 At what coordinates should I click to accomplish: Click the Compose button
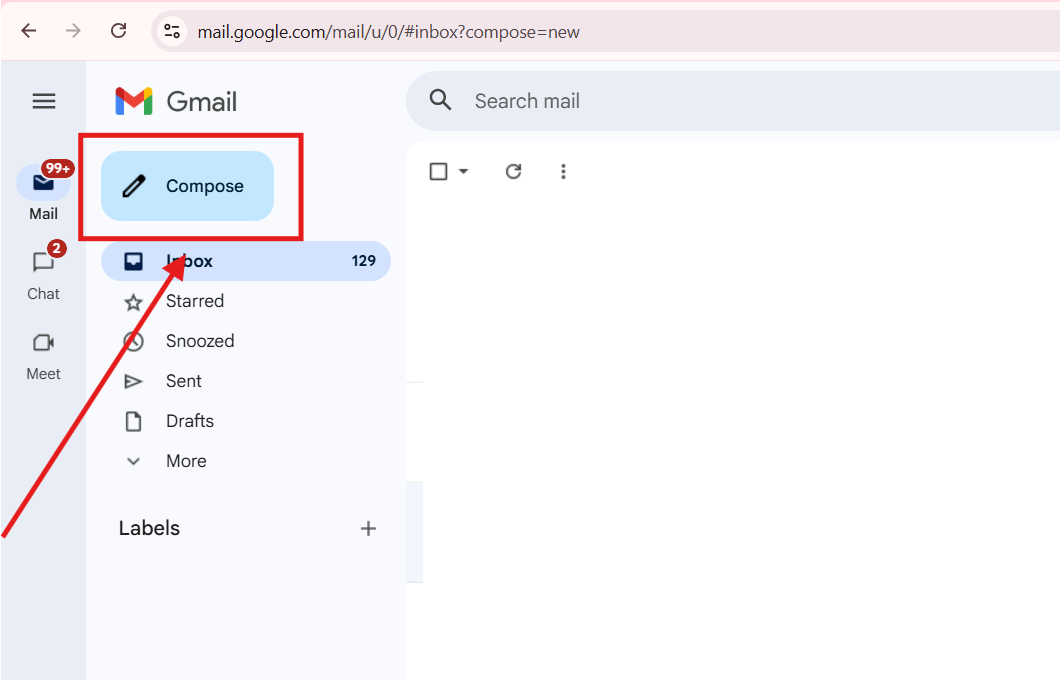pyautogui.click(x=187, y=186)
